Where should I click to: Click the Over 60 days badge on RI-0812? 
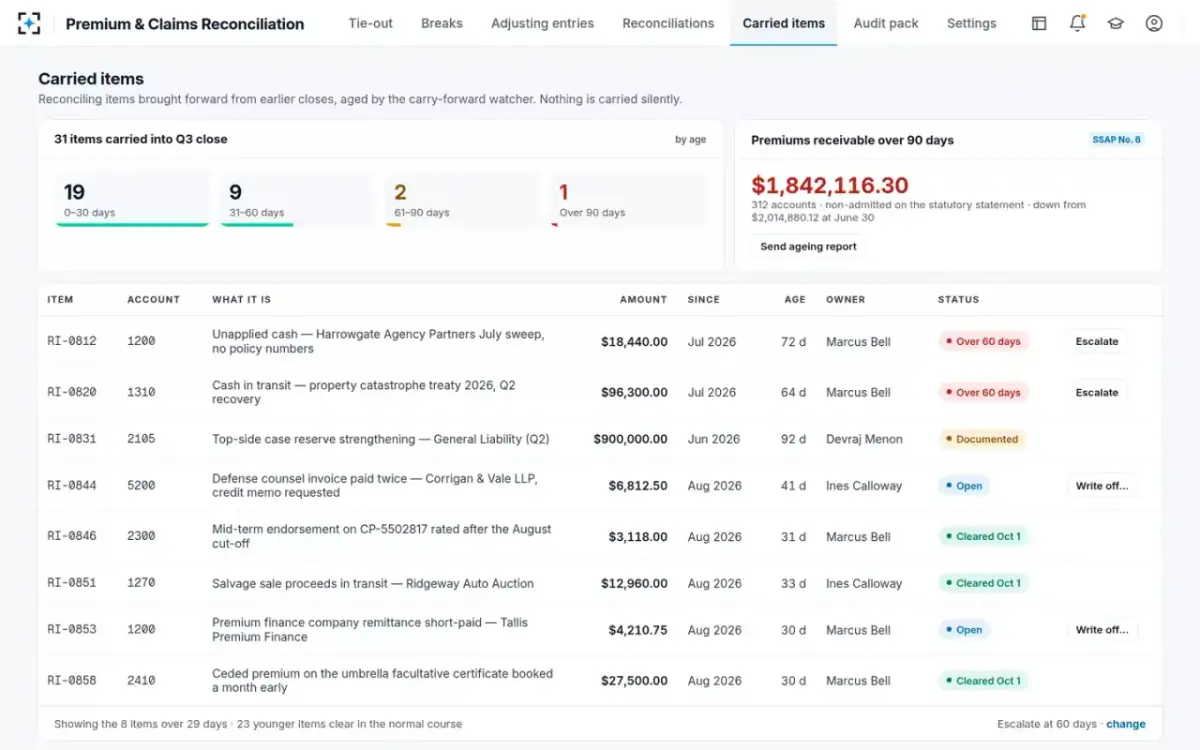(984, 342)
